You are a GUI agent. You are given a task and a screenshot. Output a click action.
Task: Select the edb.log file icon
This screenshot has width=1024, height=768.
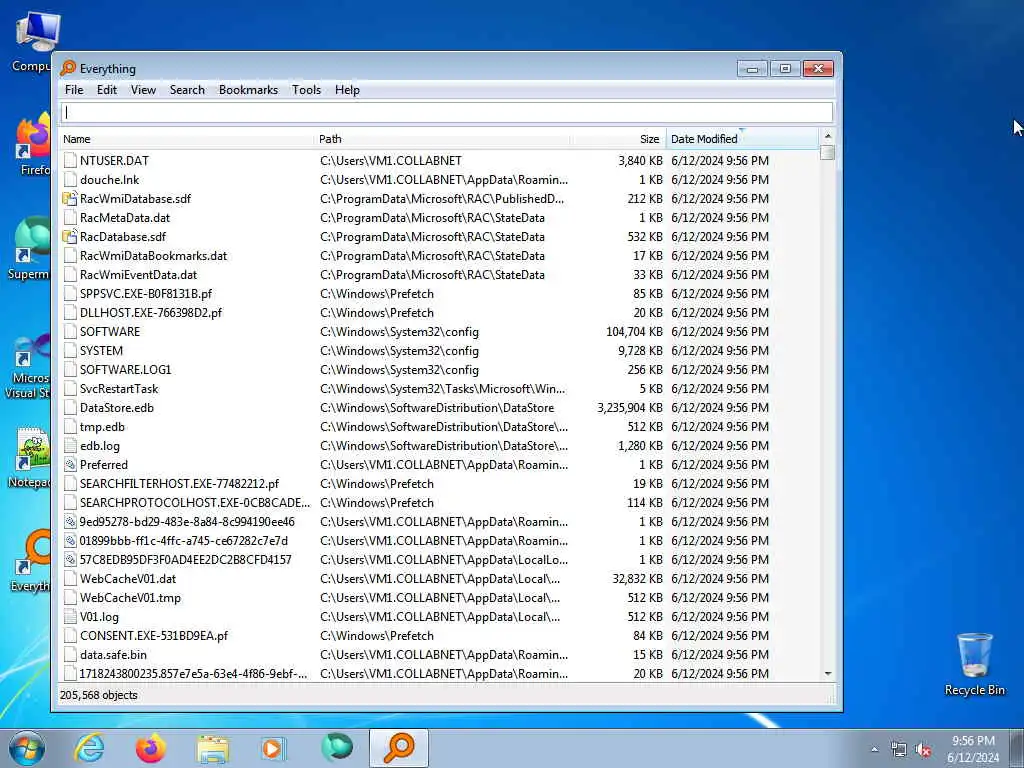[70, 446]
